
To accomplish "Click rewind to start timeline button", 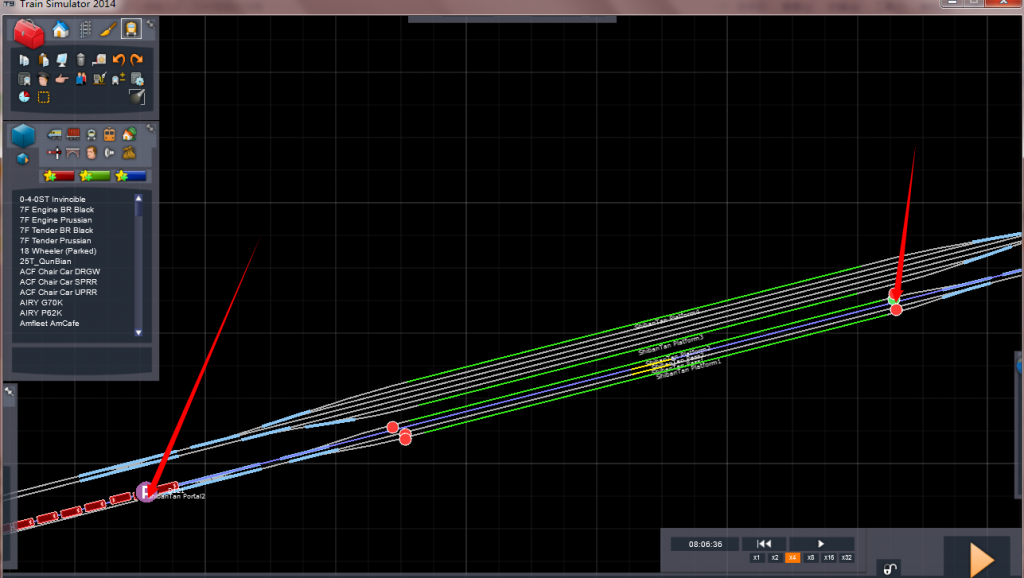I will 763,544.
